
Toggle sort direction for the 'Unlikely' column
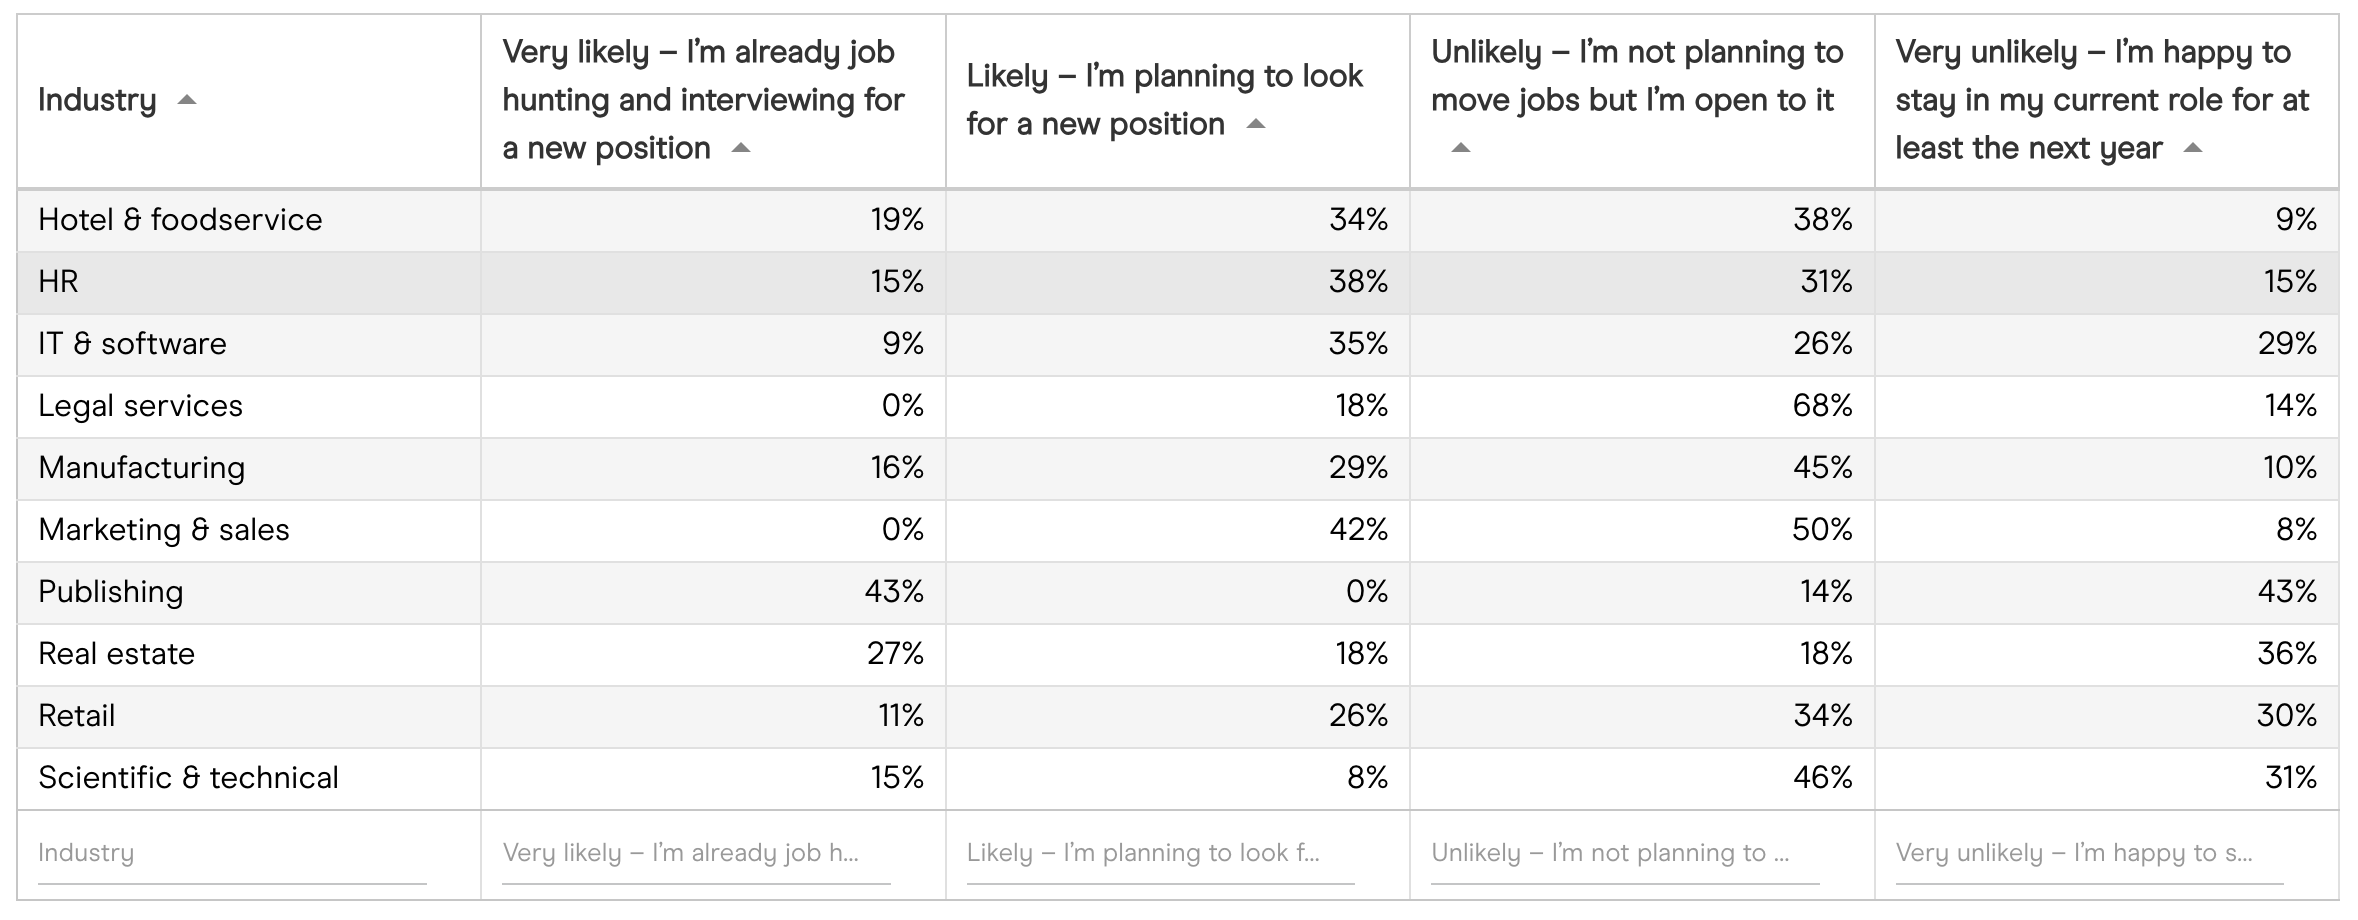click(x=1458, y=149)
